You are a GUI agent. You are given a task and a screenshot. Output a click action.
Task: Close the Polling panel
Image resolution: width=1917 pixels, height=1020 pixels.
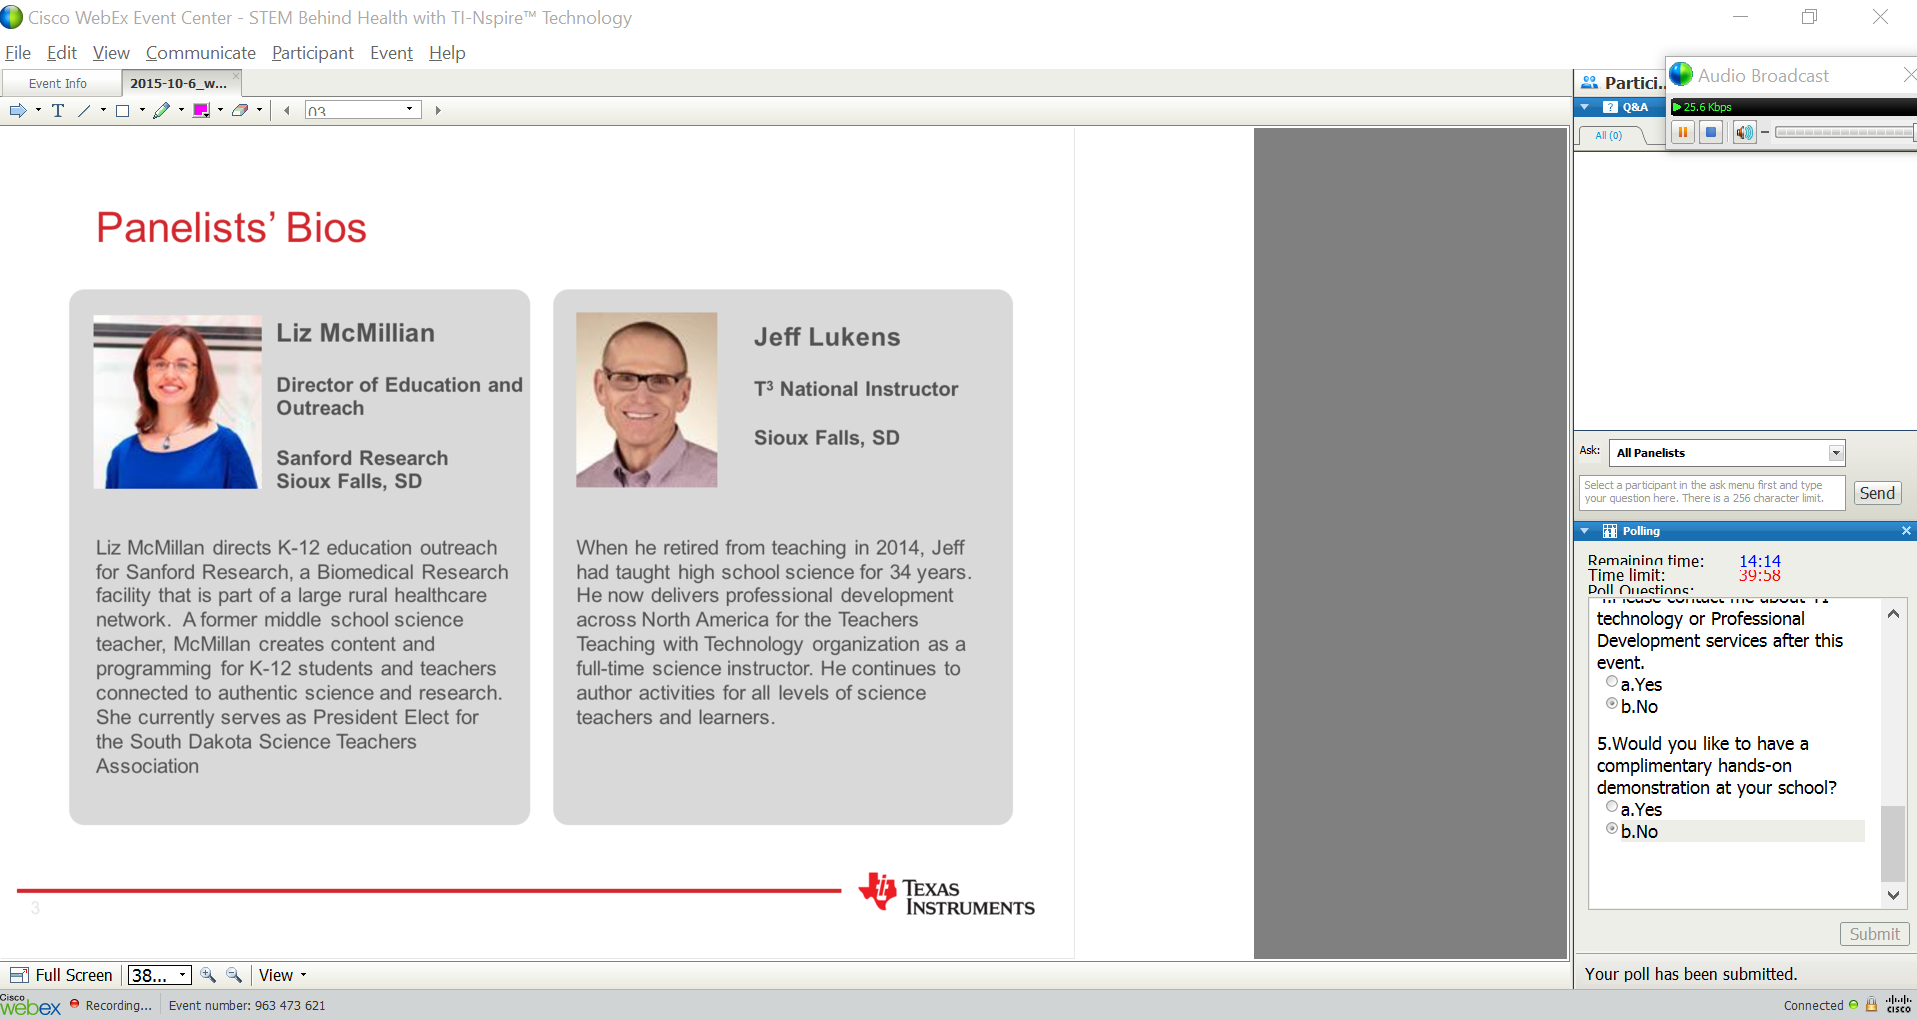click(x=1906, y=531)
